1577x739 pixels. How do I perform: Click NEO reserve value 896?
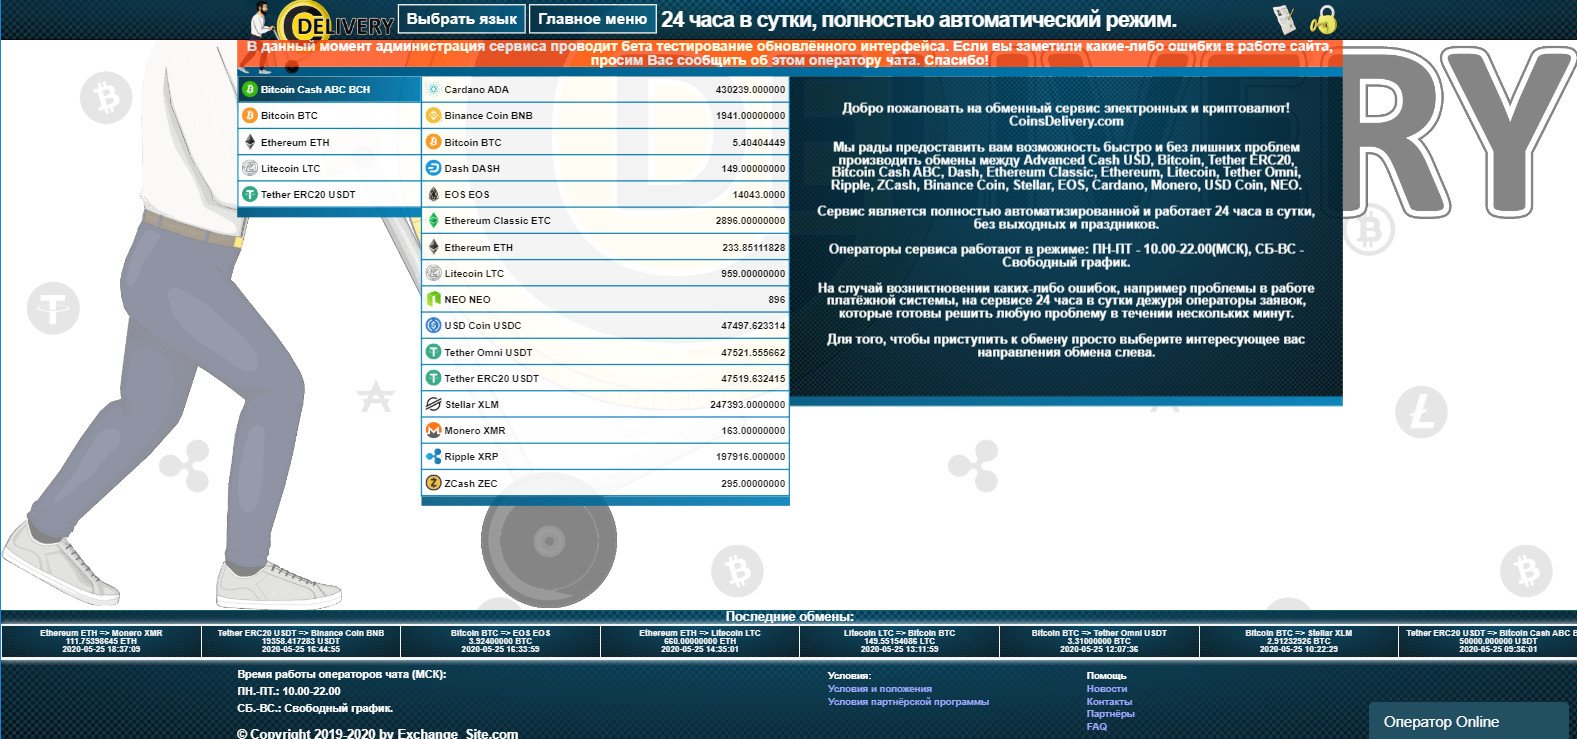tap(777, 300)
